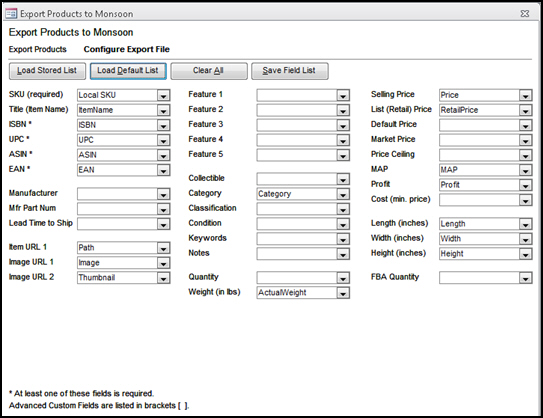Click the Save Field List button
The width and height of the screenshot is (543, 418).
290,71
